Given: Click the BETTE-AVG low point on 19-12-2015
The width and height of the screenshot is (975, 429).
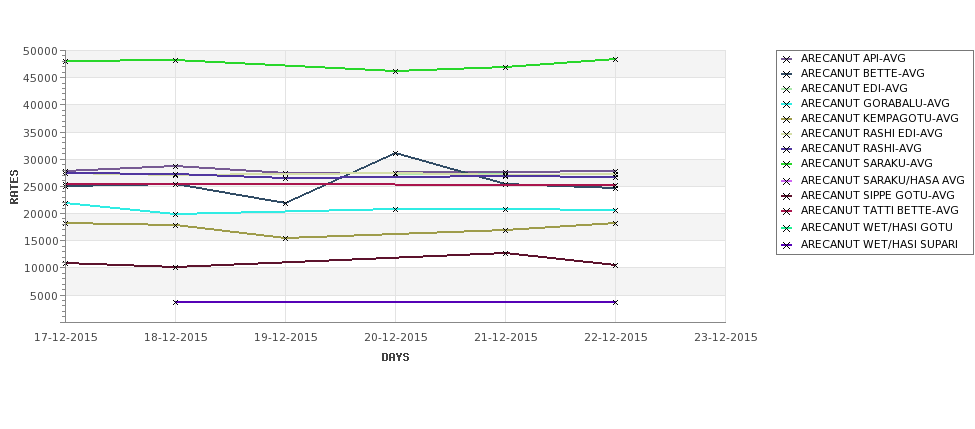Looking at the screenshot, I should (285, 203).
